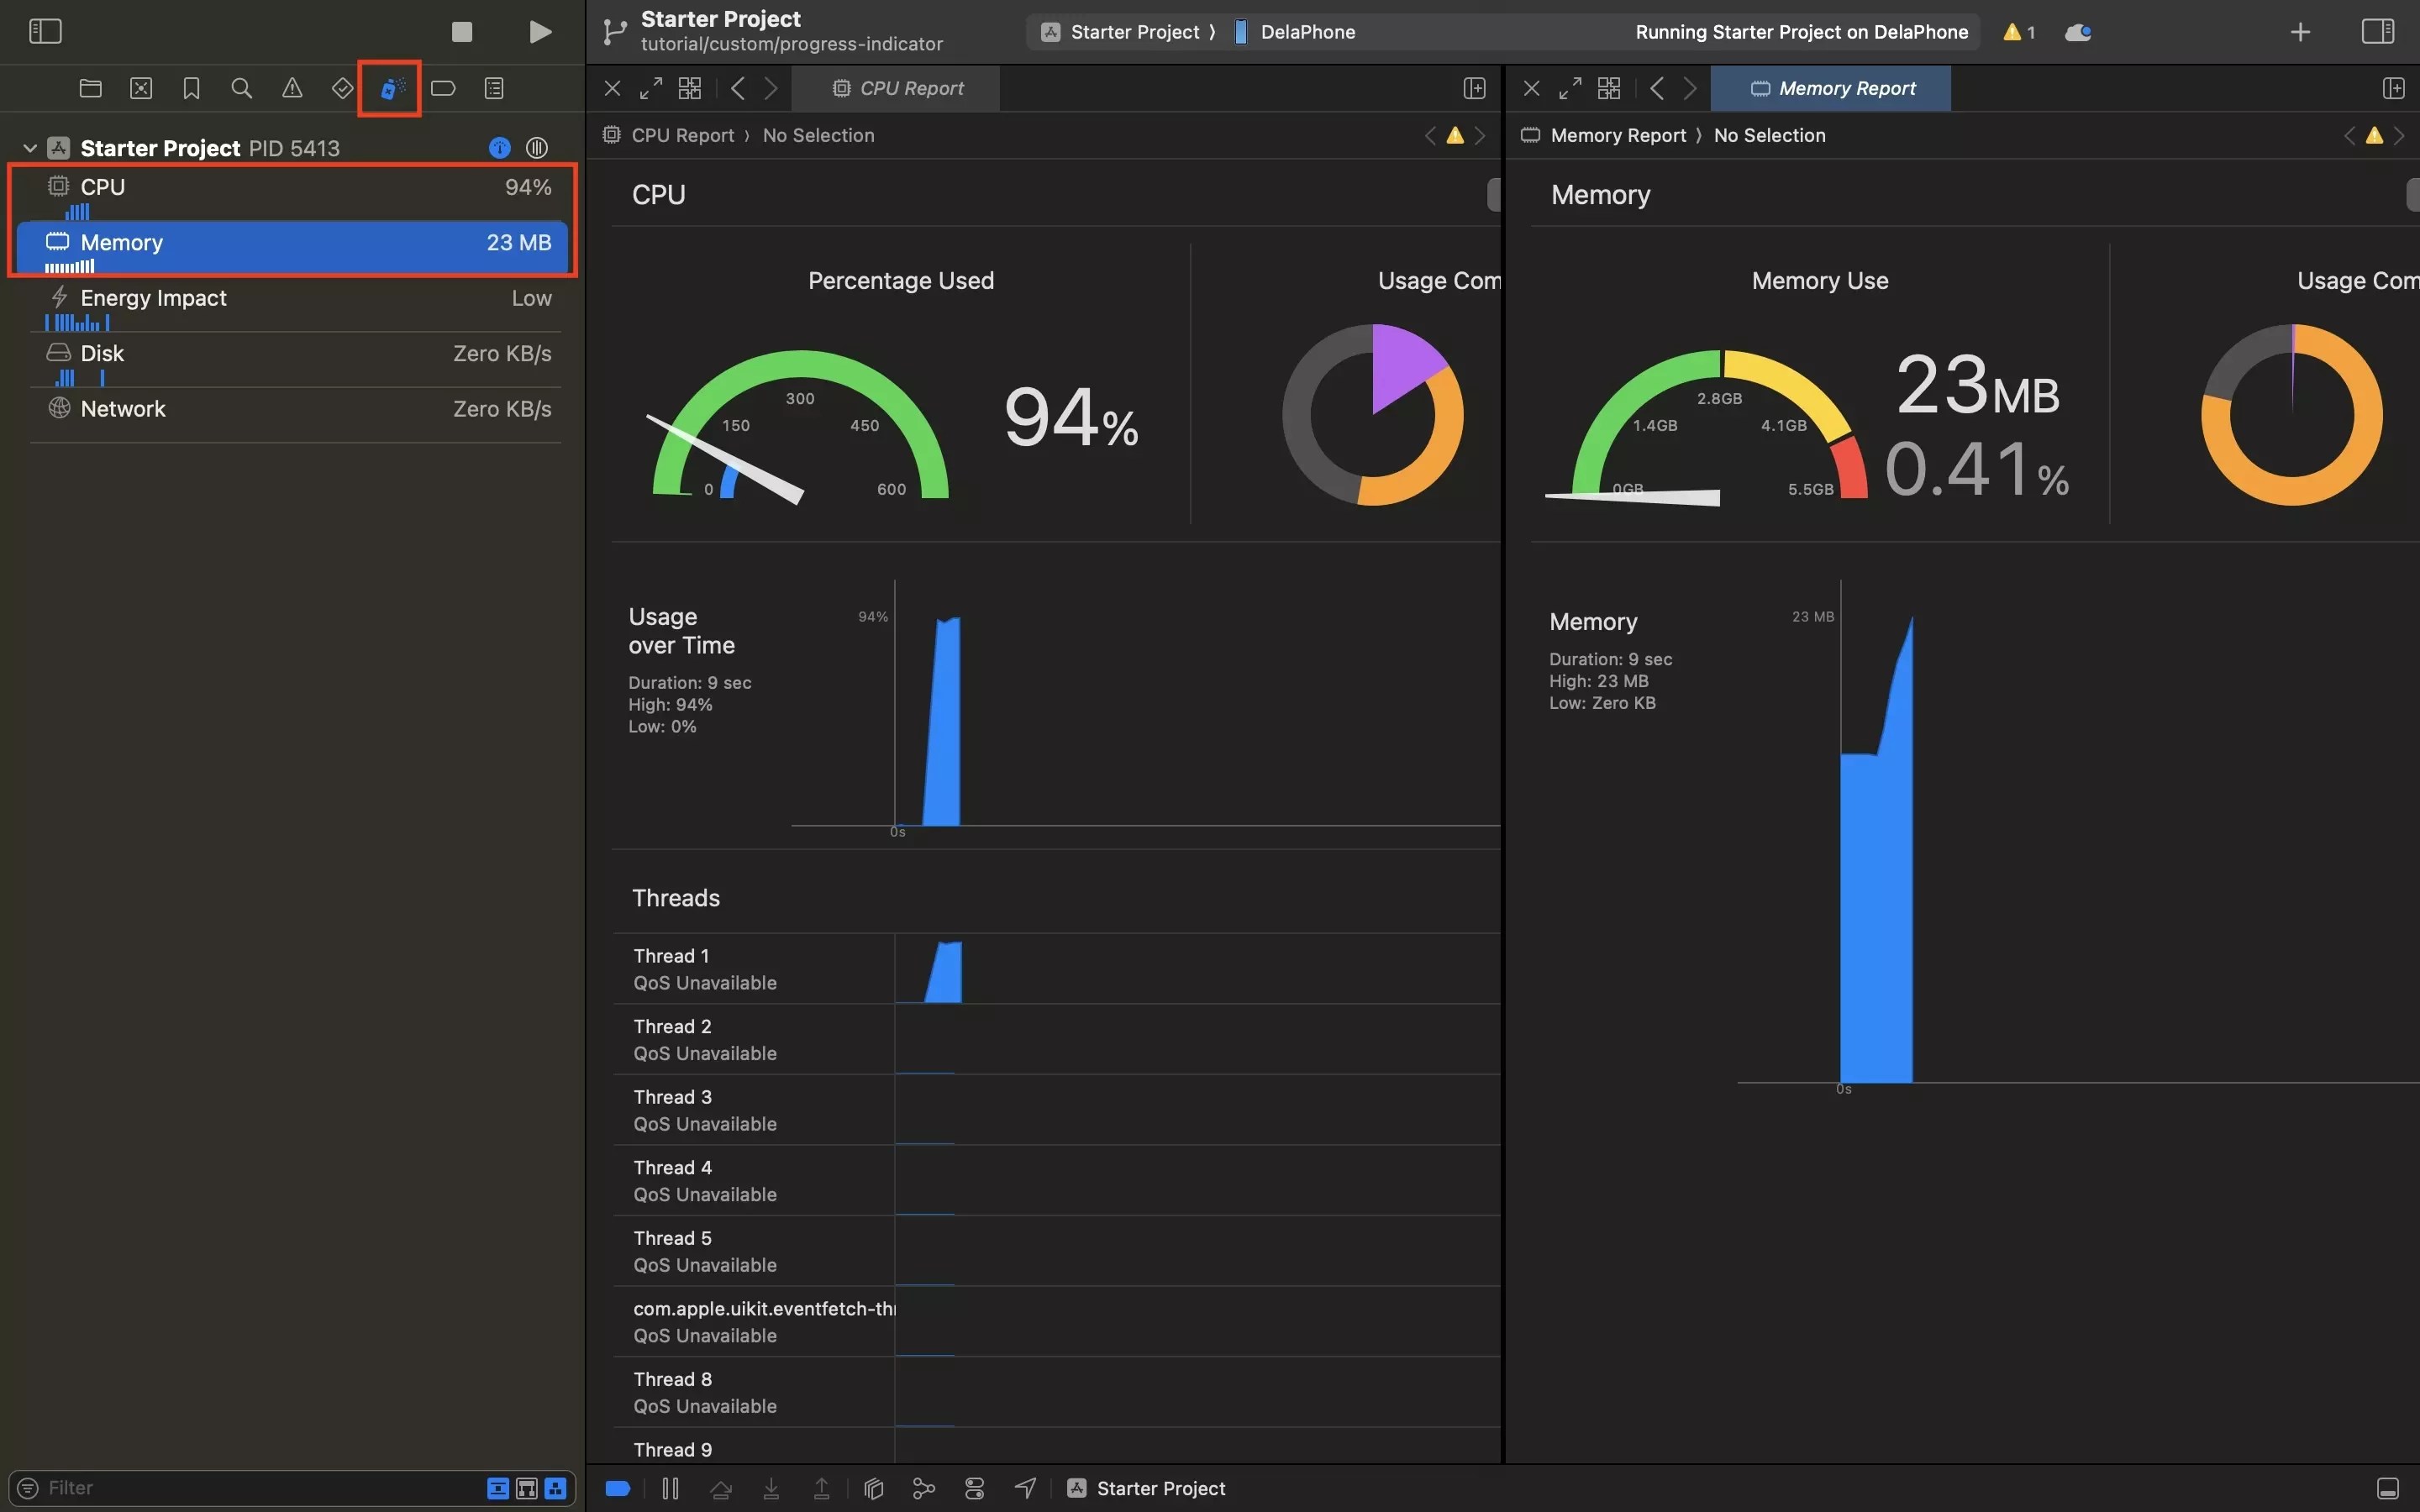Open the Breakpoint navigator icon
Image resolution: width=2420 pixels, height=1512 pixels.
point(443,89)
